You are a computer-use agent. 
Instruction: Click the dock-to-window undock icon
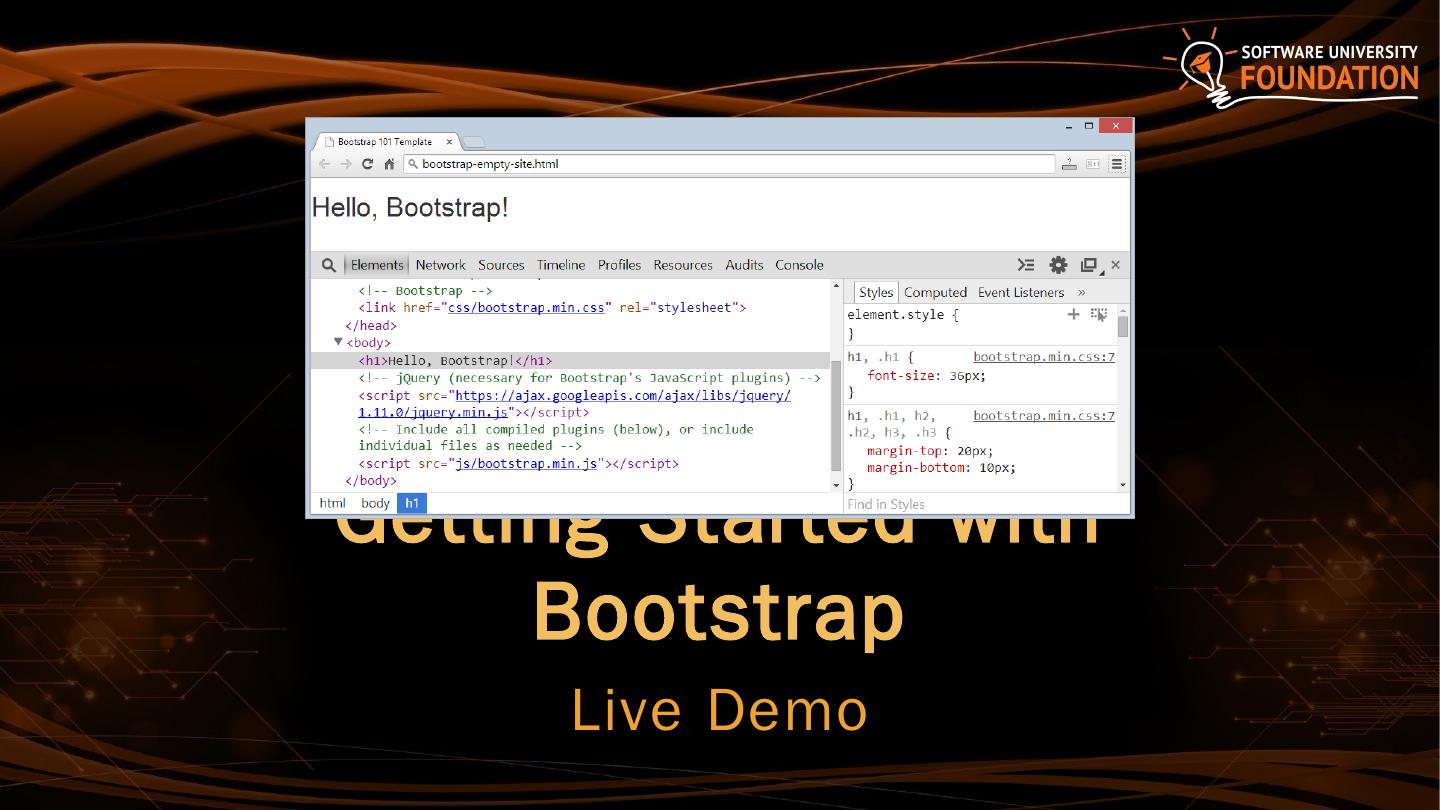(1089, 265)
